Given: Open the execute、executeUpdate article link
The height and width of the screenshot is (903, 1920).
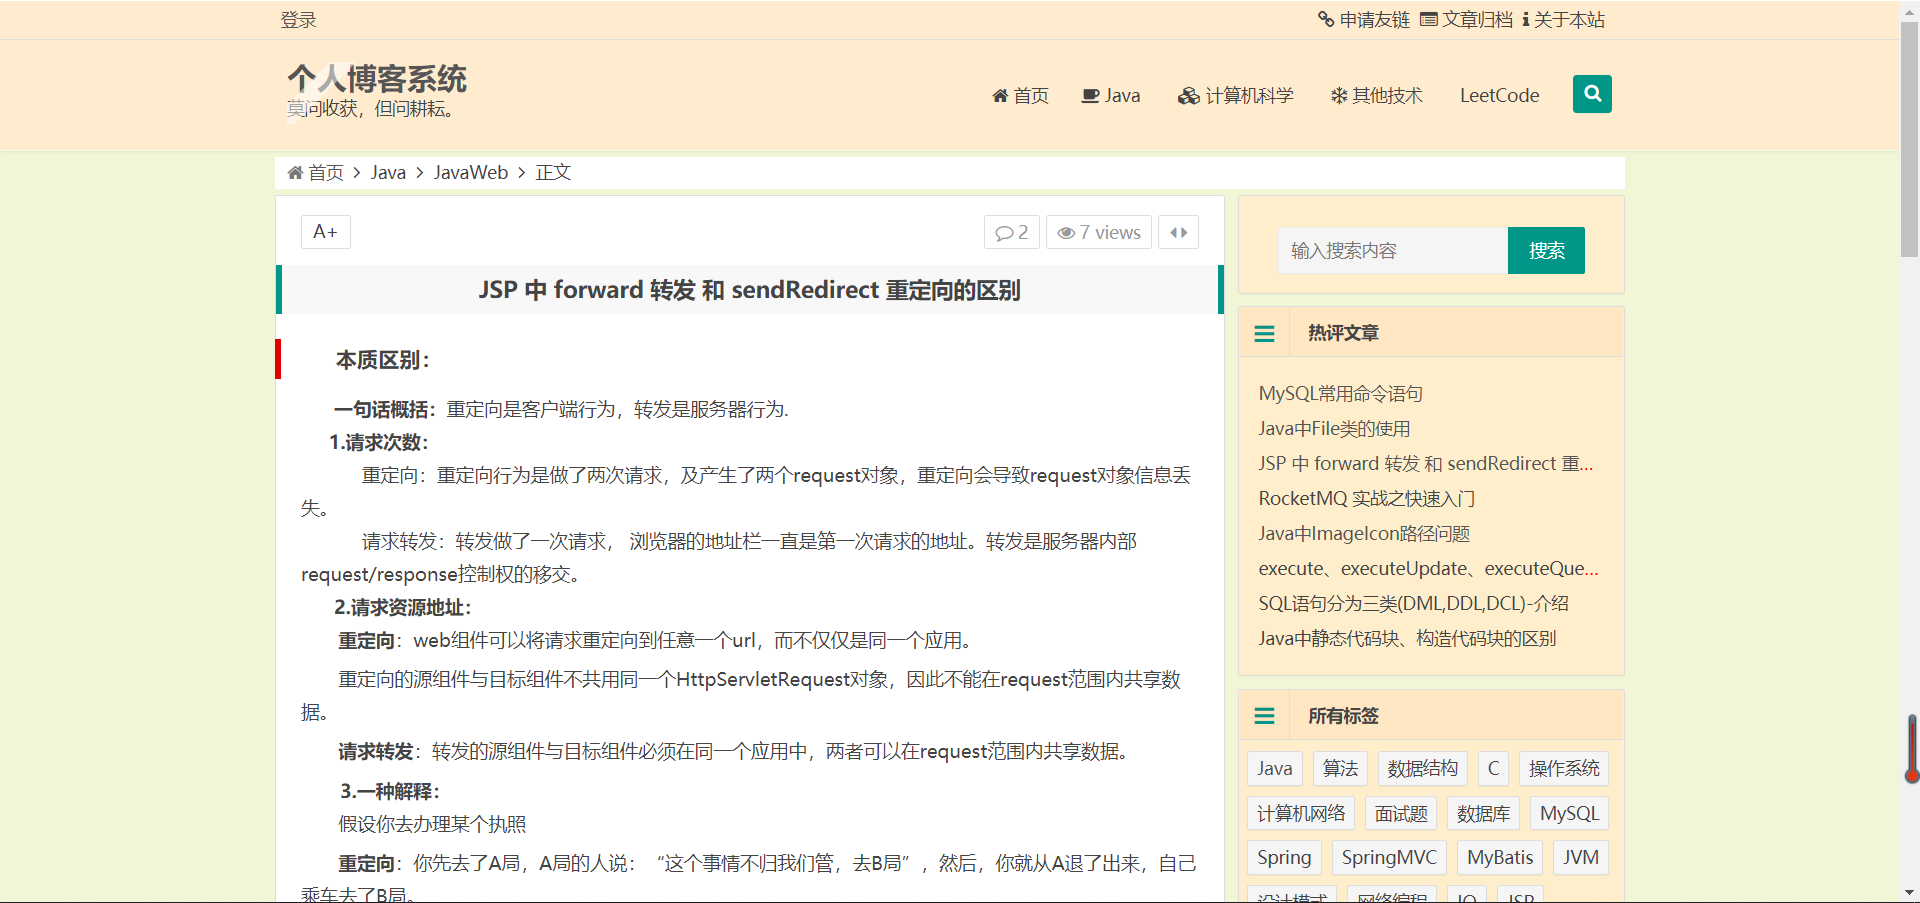Looking at the screenshot, I should click(1428, 569).
